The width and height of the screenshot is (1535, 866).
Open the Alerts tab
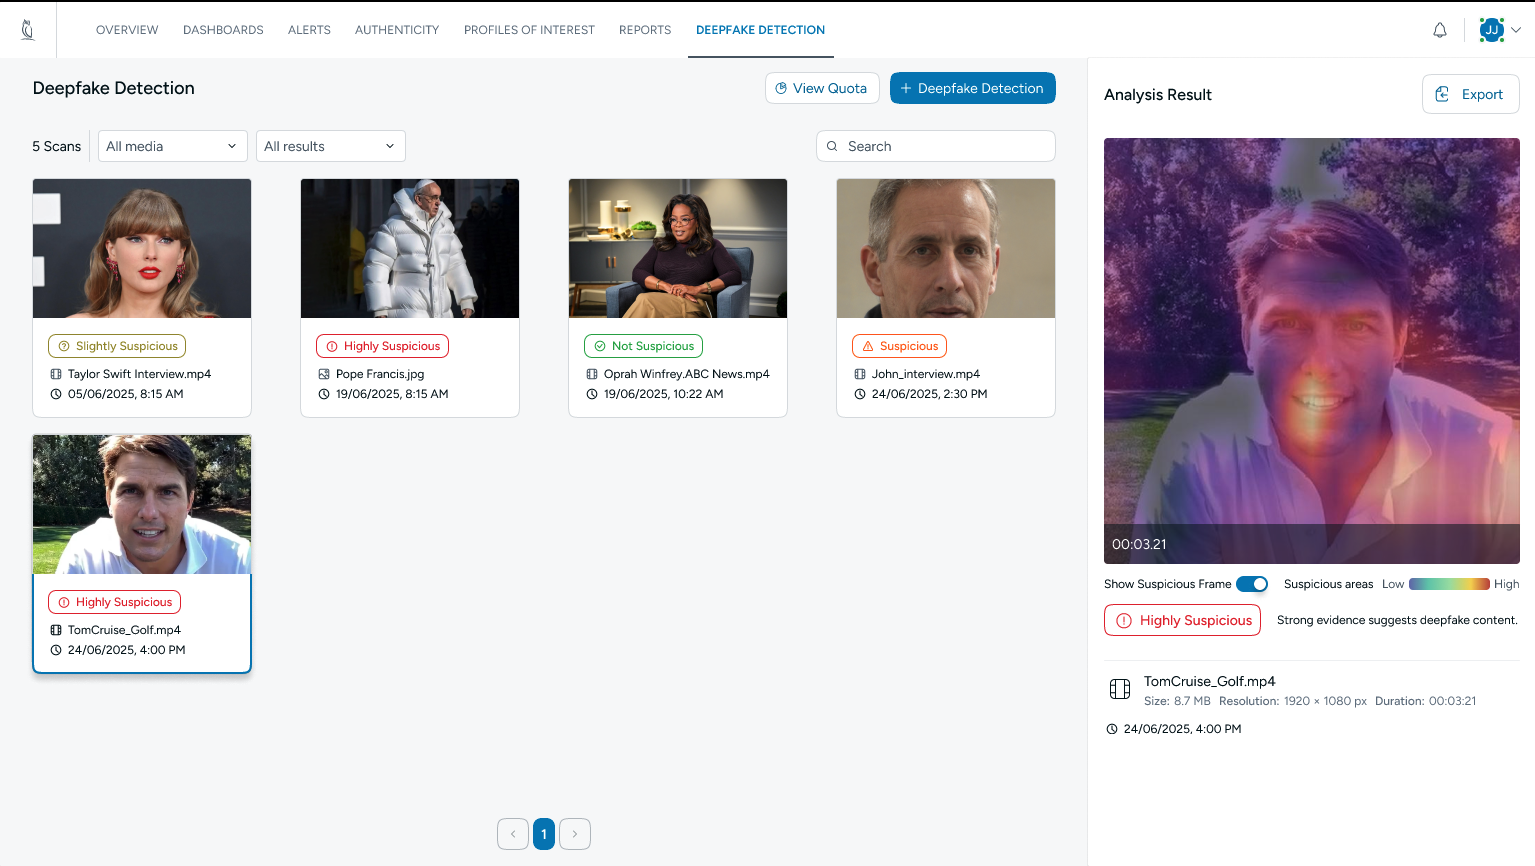click(309, 30)
